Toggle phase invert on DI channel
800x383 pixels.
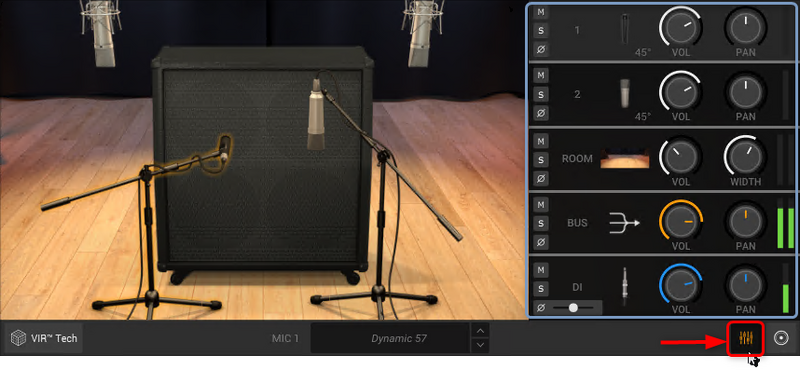541,308
